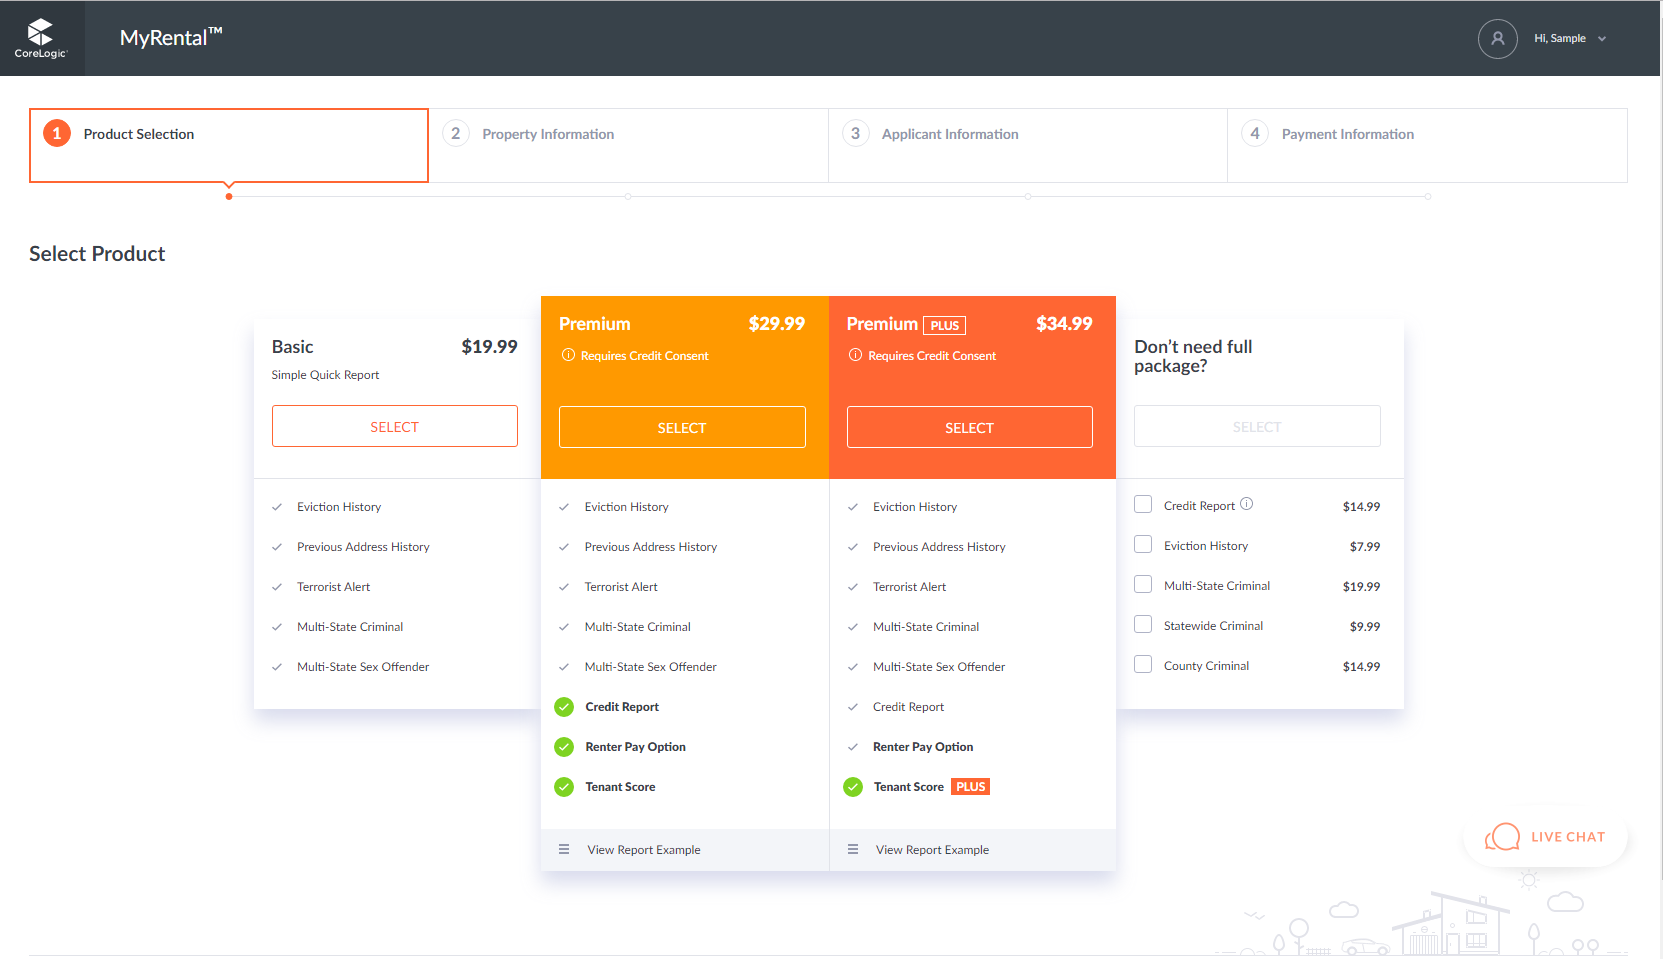Image resolution: width=1663 pixels, height=959 pixels.
Task: Check the Credit Report $14.99 checkbox
Action: pyautogui.click(x=1143, y=504)
